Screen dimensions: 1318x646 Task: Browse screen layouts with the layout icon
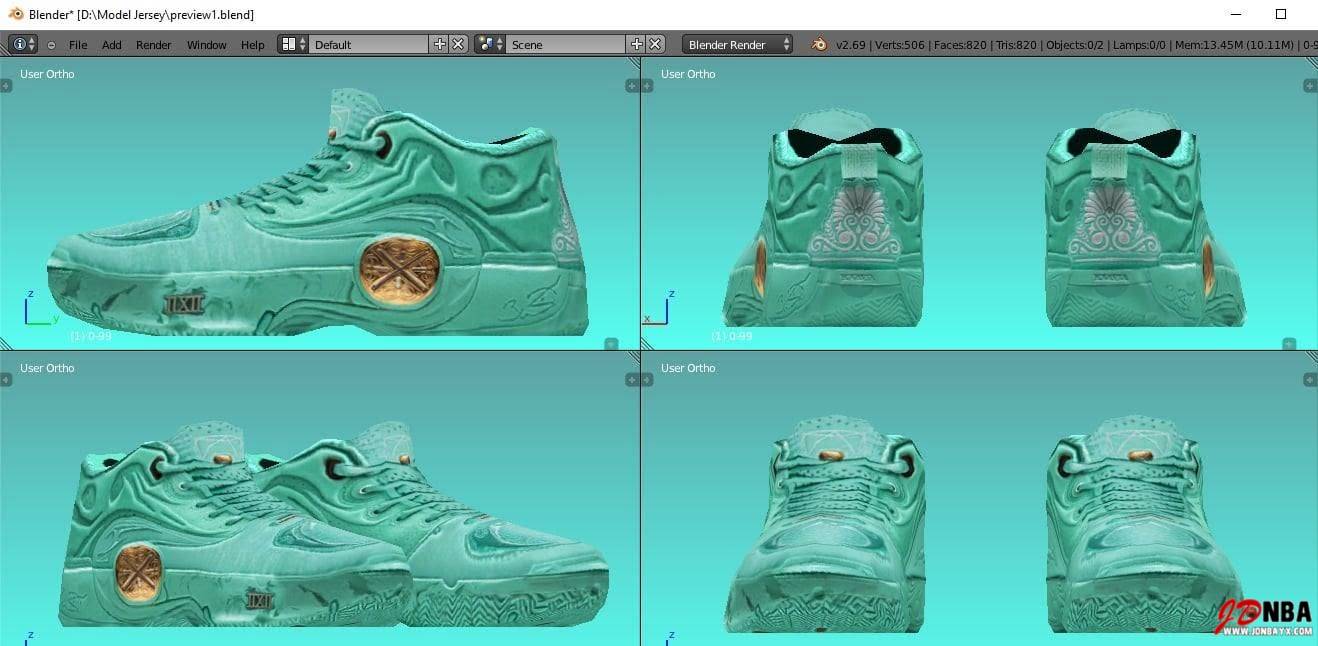294,44
